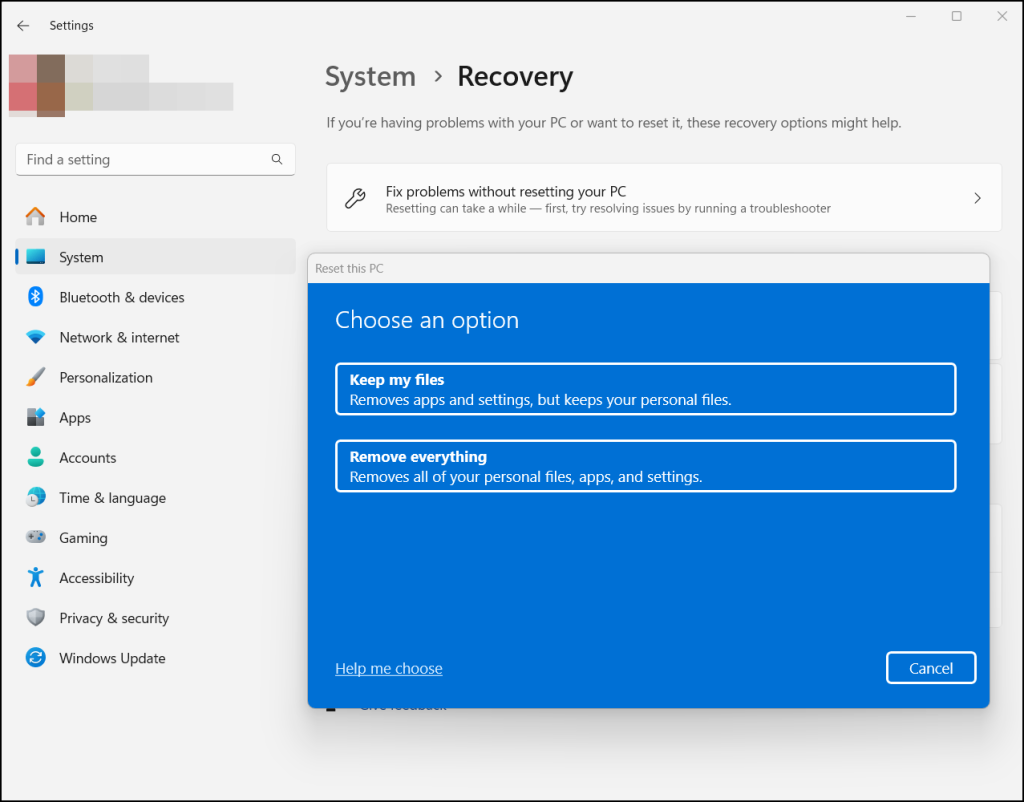Select the "Keep my files" option
The image size is (1024, 802).
(645, 389)
